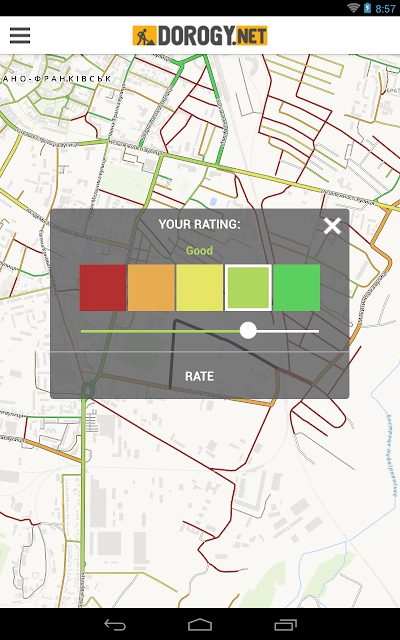This screenshot has width=400, height=640.
Task: Select the red rating swatch
Action: (x=103, y=288)
